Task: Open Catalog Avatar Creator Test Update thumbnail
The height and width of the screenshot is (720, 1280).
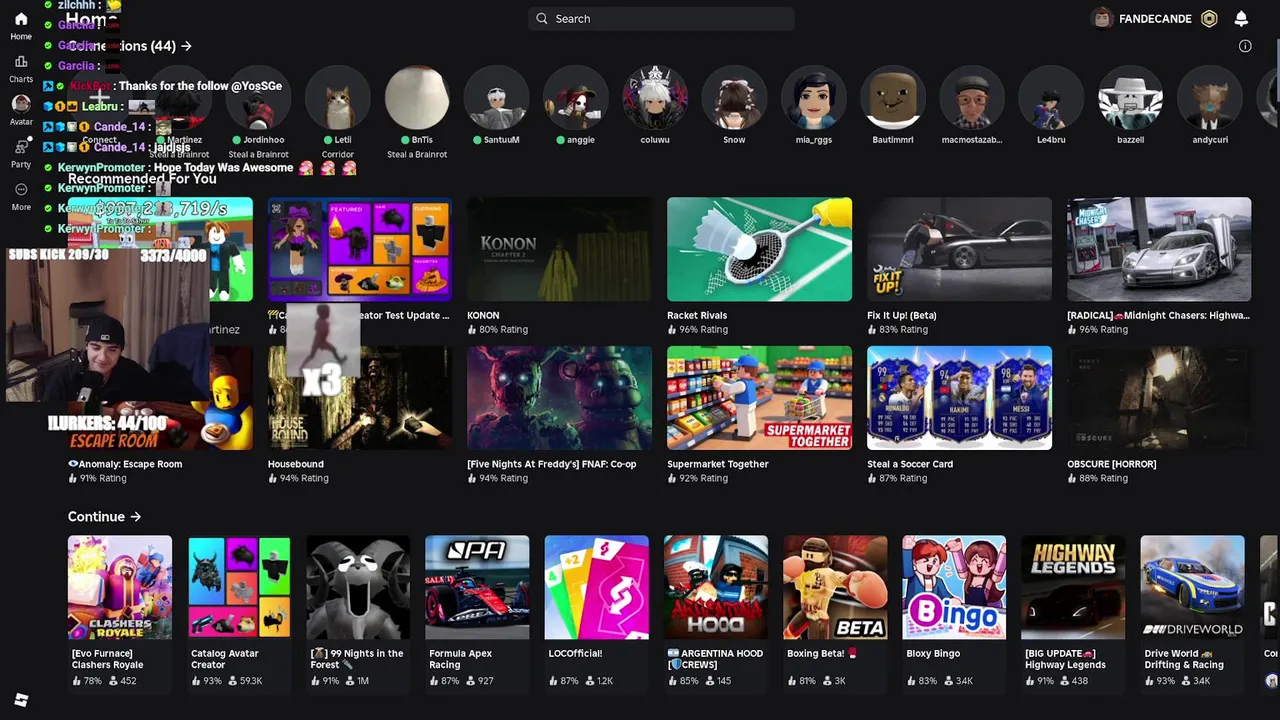Action: click(x=359, y=249)
